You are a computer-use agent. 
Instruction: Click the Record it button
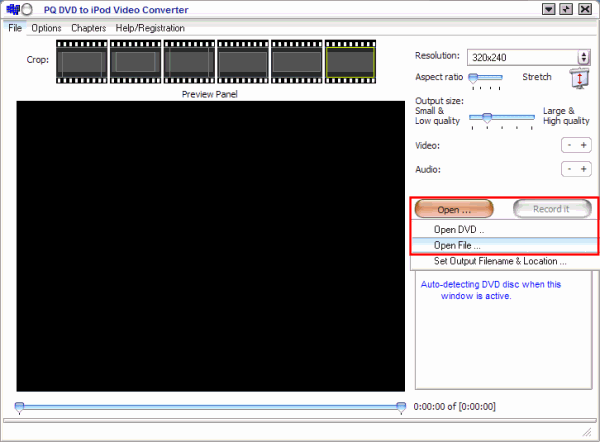552,209
